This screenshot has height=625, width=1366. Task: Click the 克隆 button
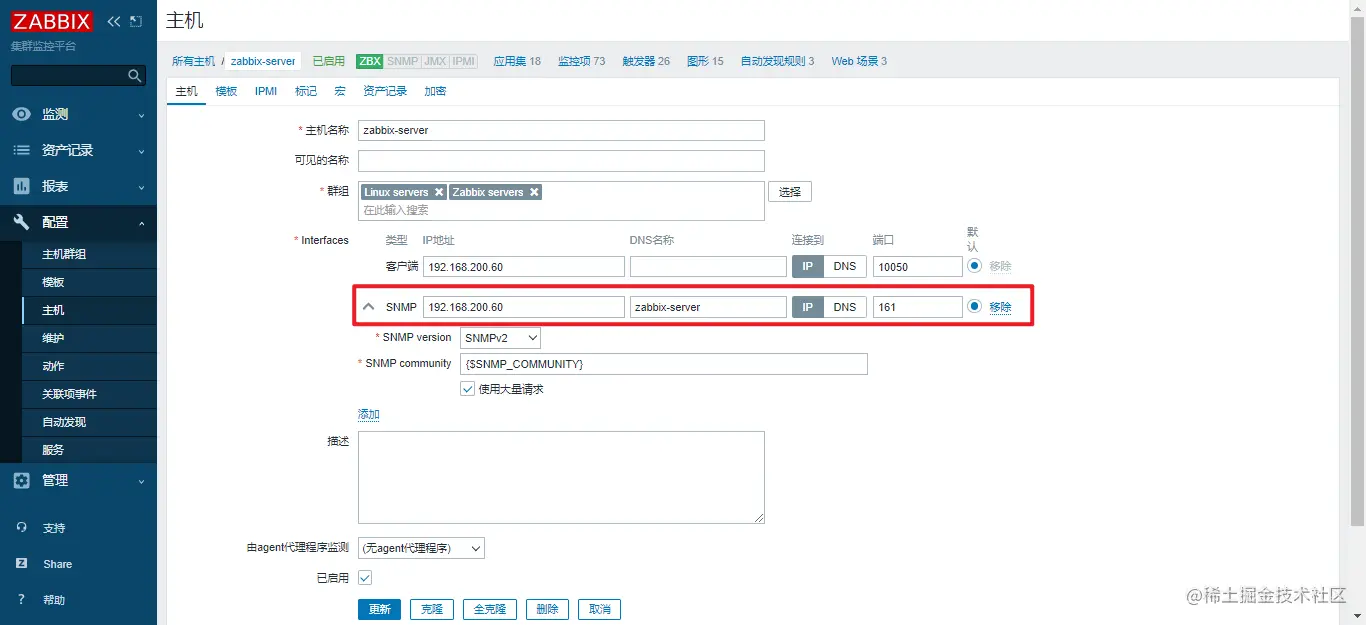432,609
